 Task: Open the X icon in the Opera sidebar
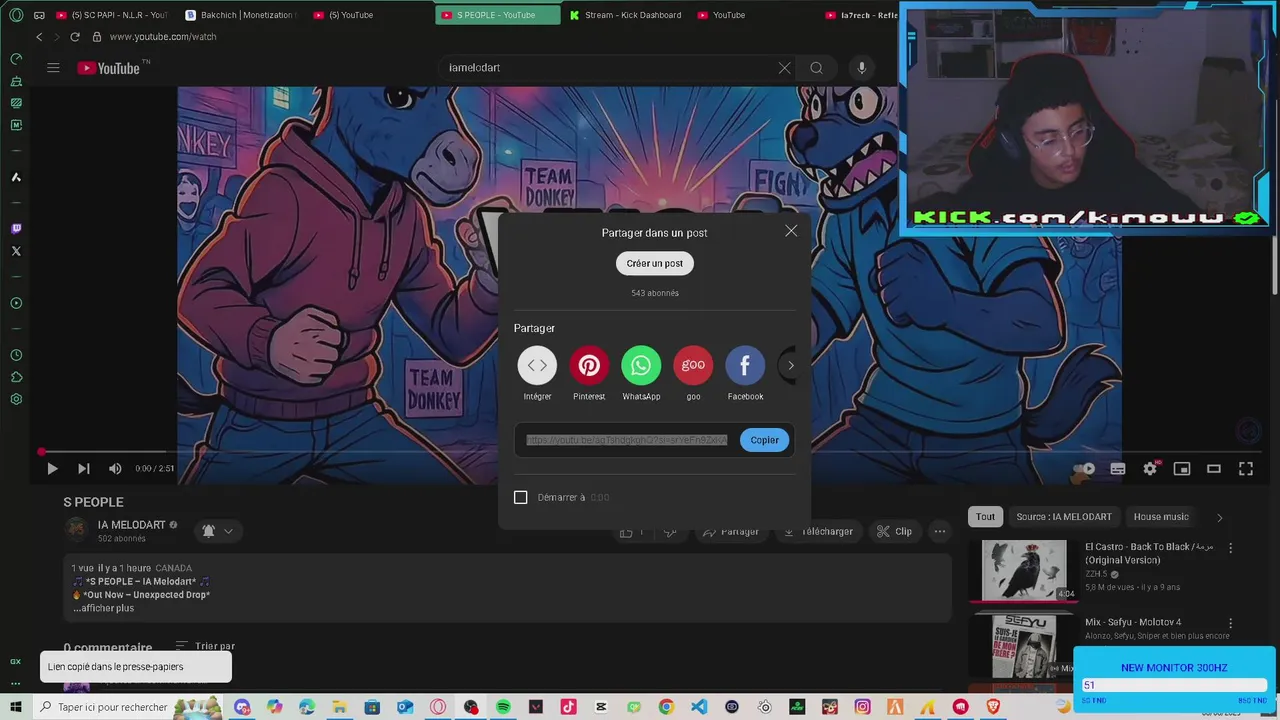click(16, 251)
